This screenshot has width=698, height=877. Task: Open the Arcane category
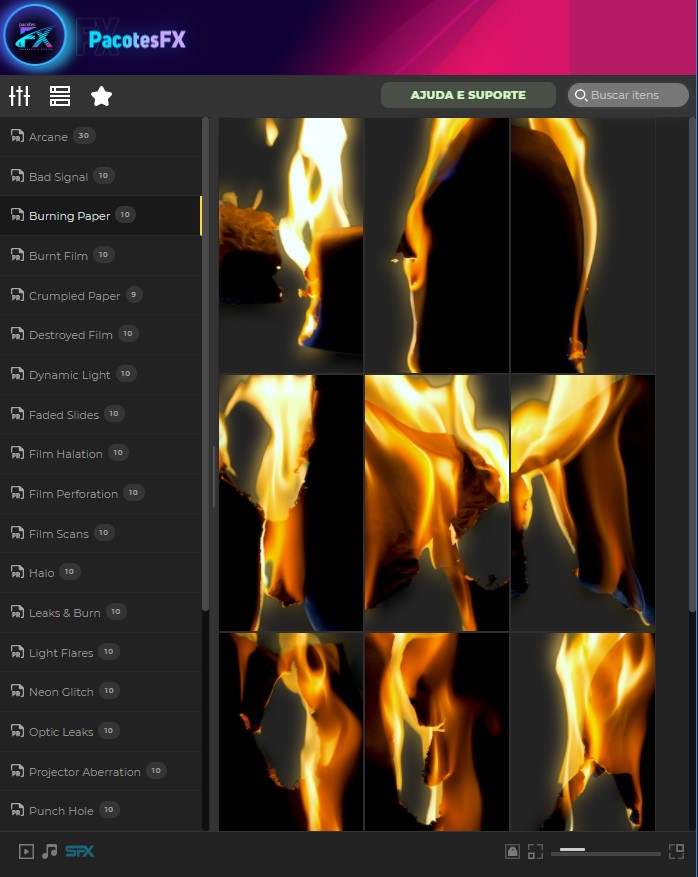(x=48, y=137)
